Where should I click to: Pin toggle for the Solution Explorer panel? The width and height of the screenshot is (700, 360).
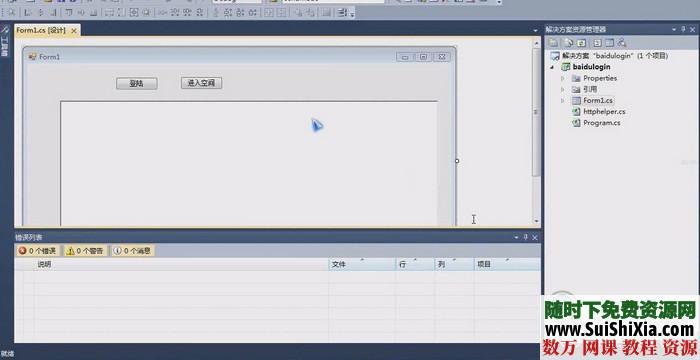click(x=683, y=29)
